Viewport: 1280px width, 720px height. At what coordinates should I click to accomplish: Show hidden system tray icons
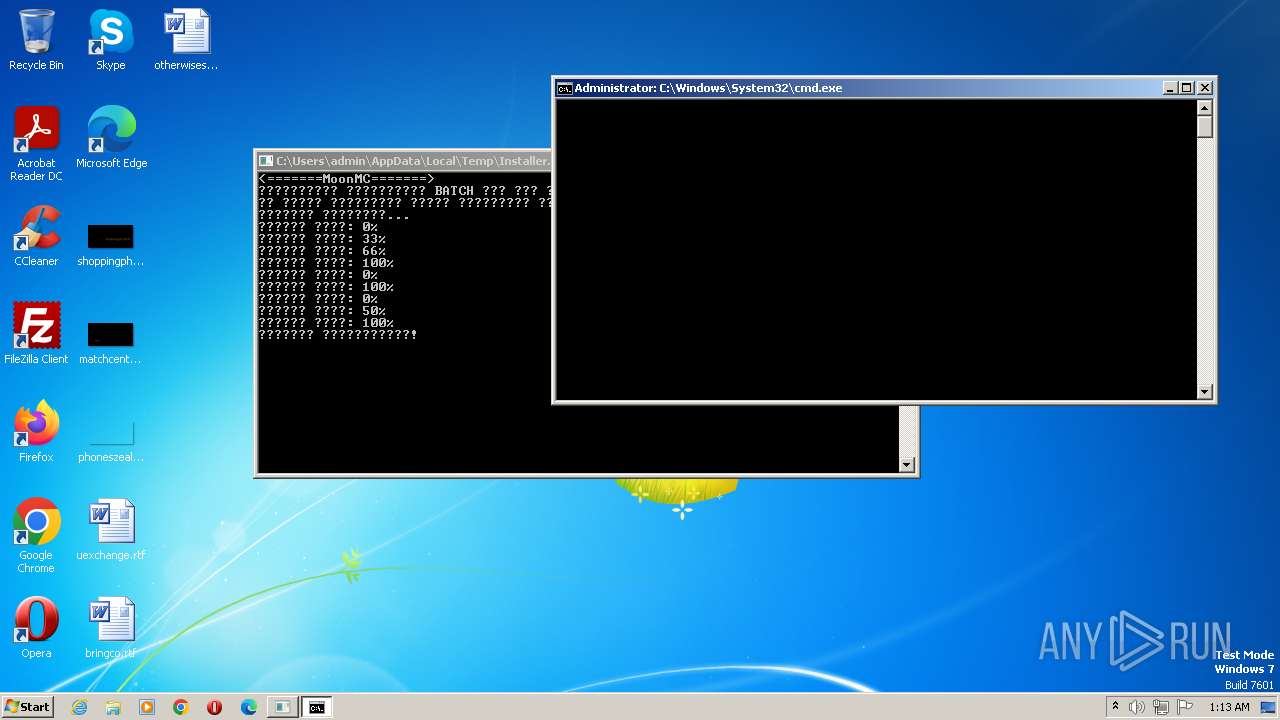[x=1115, y=707]
